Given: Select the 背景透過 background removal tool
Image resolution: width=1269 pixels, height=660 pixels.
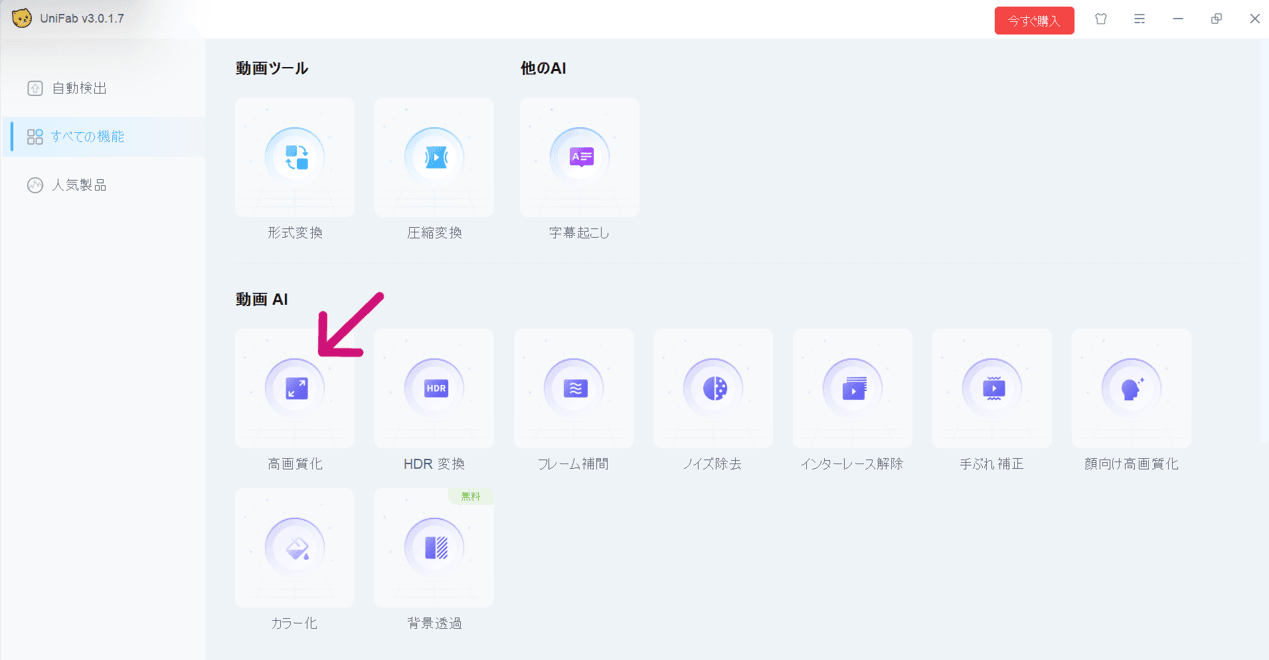Looking at the screenshot, I should (434, 547).
